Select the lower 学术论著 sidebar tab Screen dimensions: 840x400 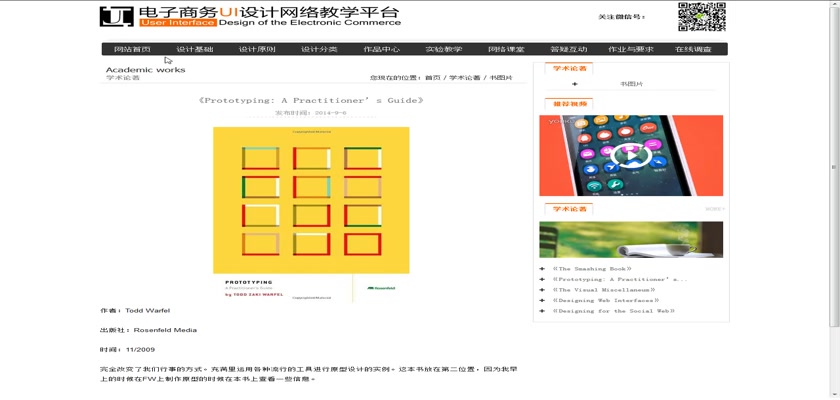(x=569, y=209)
